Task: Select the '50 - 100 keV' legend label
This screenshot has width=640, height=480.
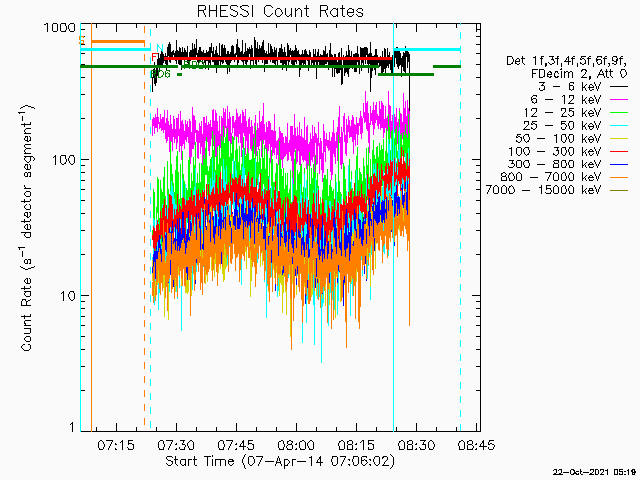Action: tap(558, 138)
